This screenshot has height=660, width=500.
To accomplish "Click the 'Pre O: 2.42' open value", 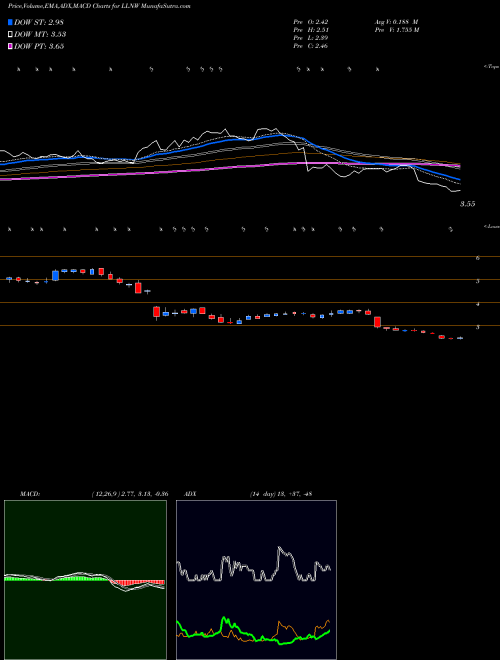I will (311, 22).
